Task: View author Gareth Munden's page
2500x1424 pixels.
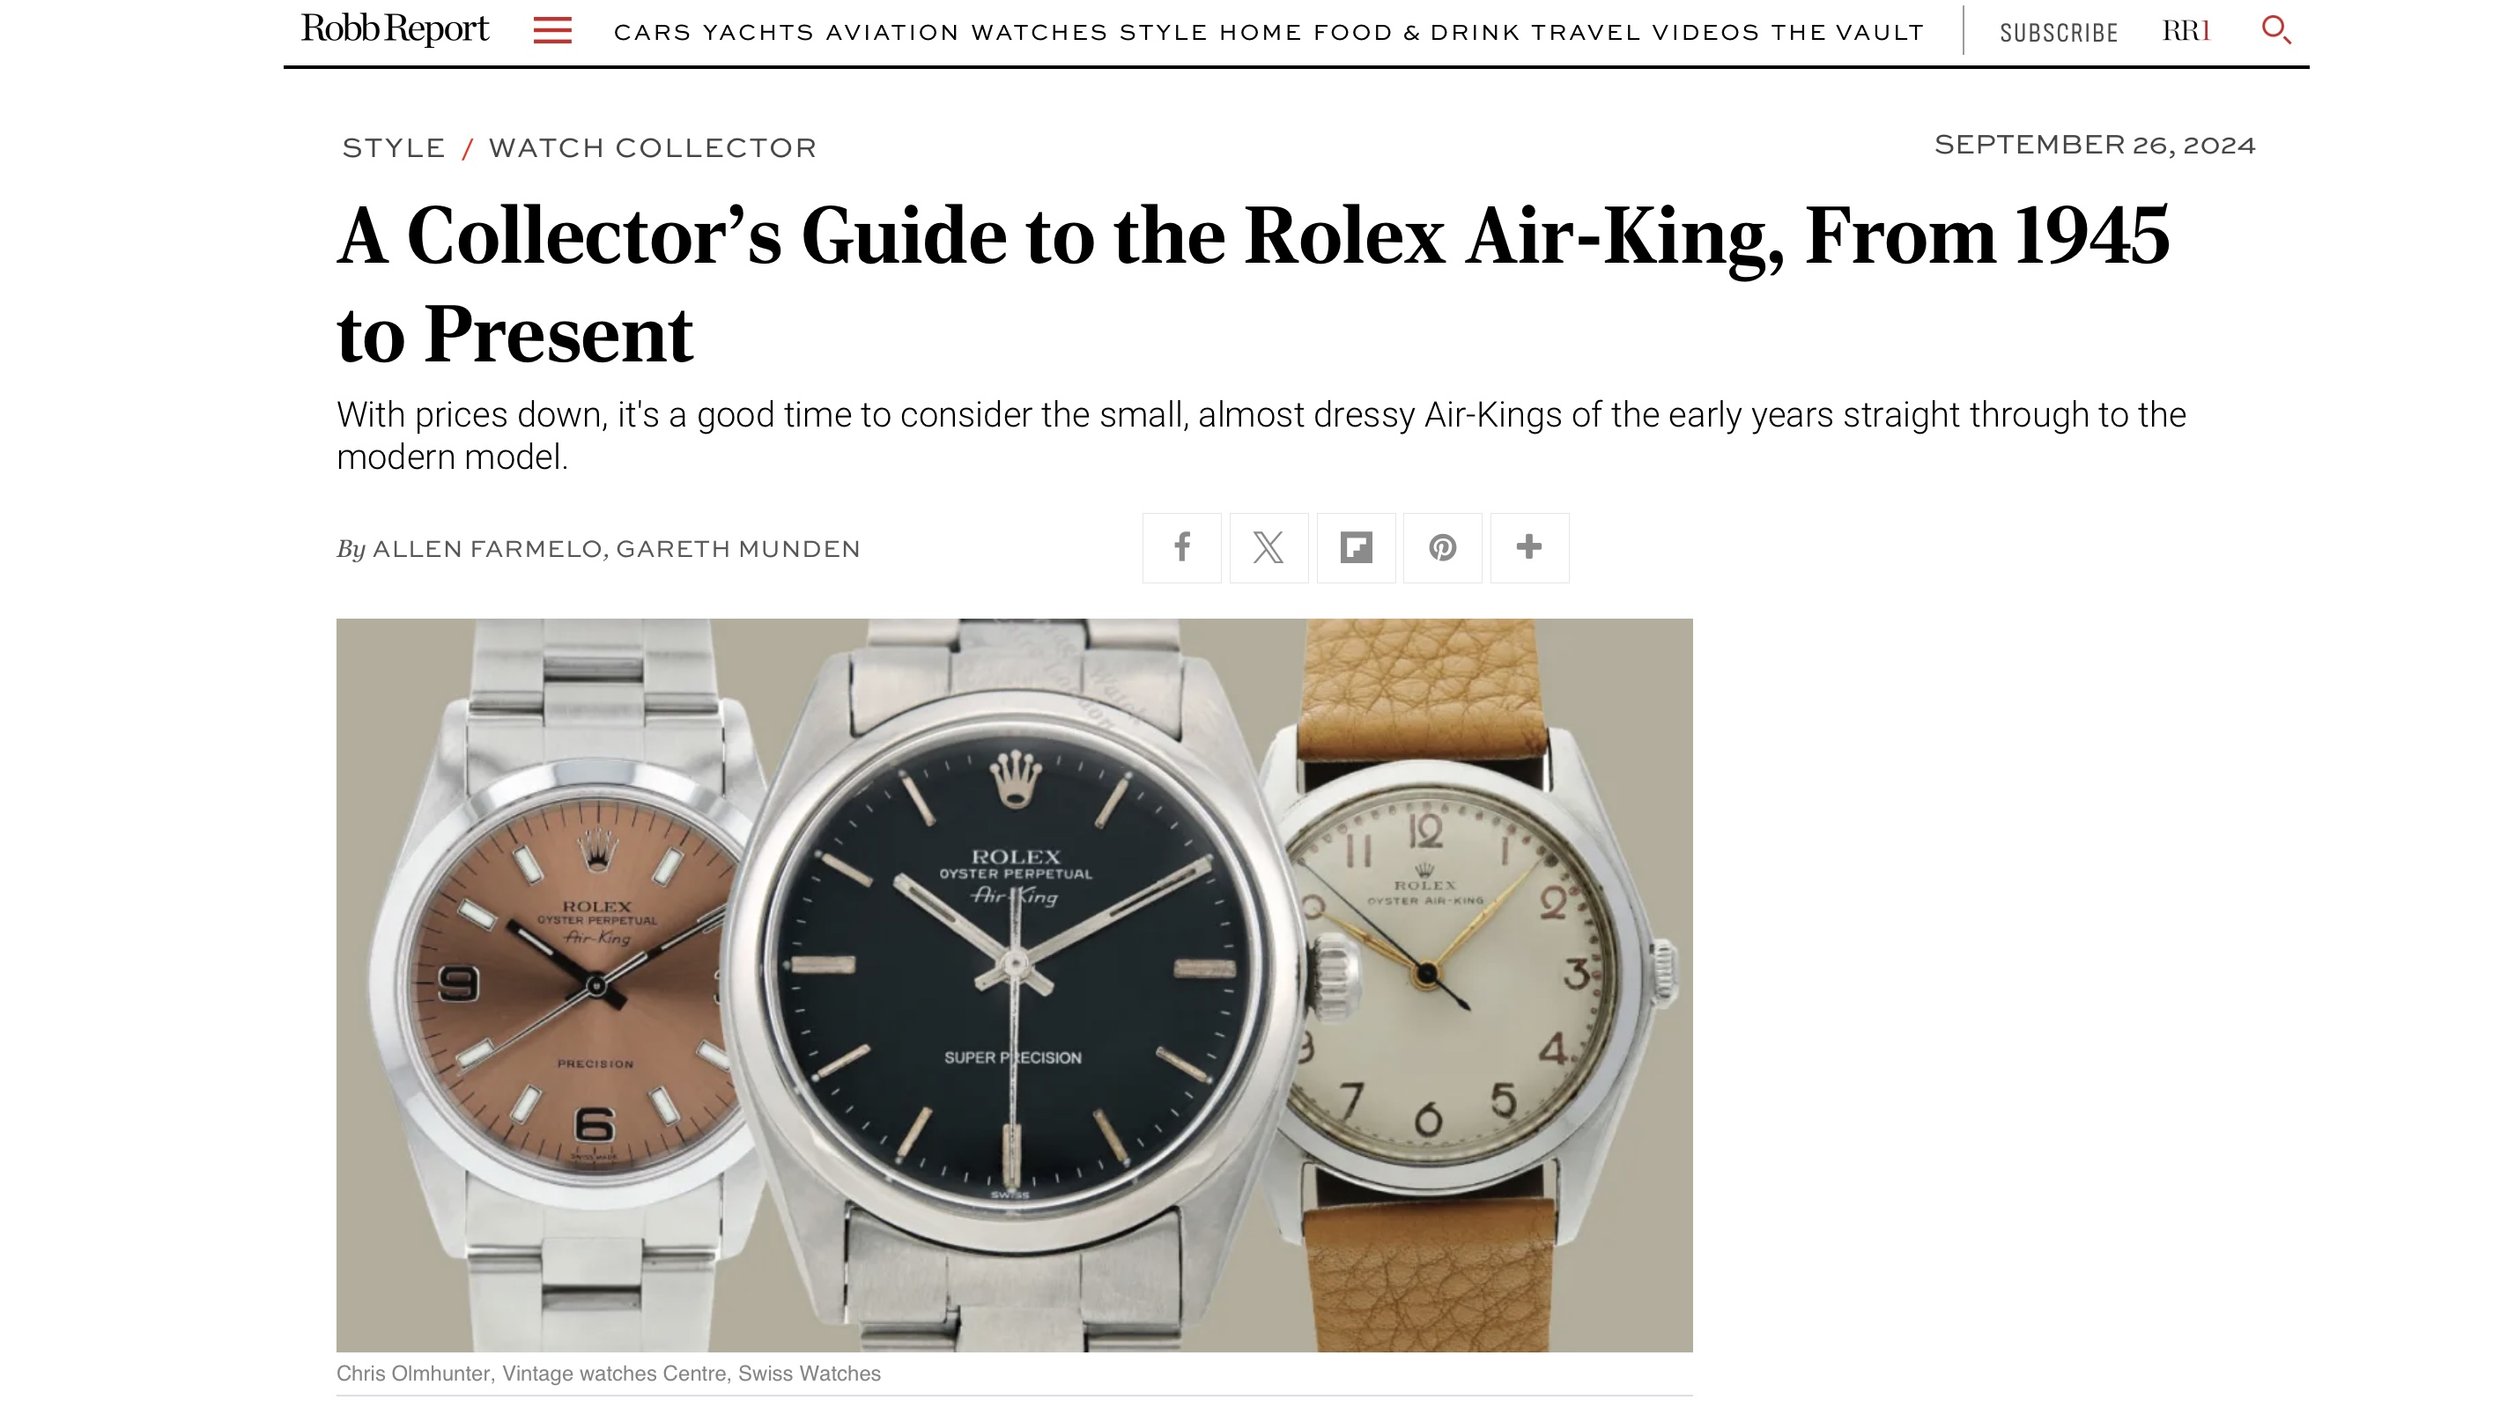Action: pyautogui.click(x=738, y=549)
